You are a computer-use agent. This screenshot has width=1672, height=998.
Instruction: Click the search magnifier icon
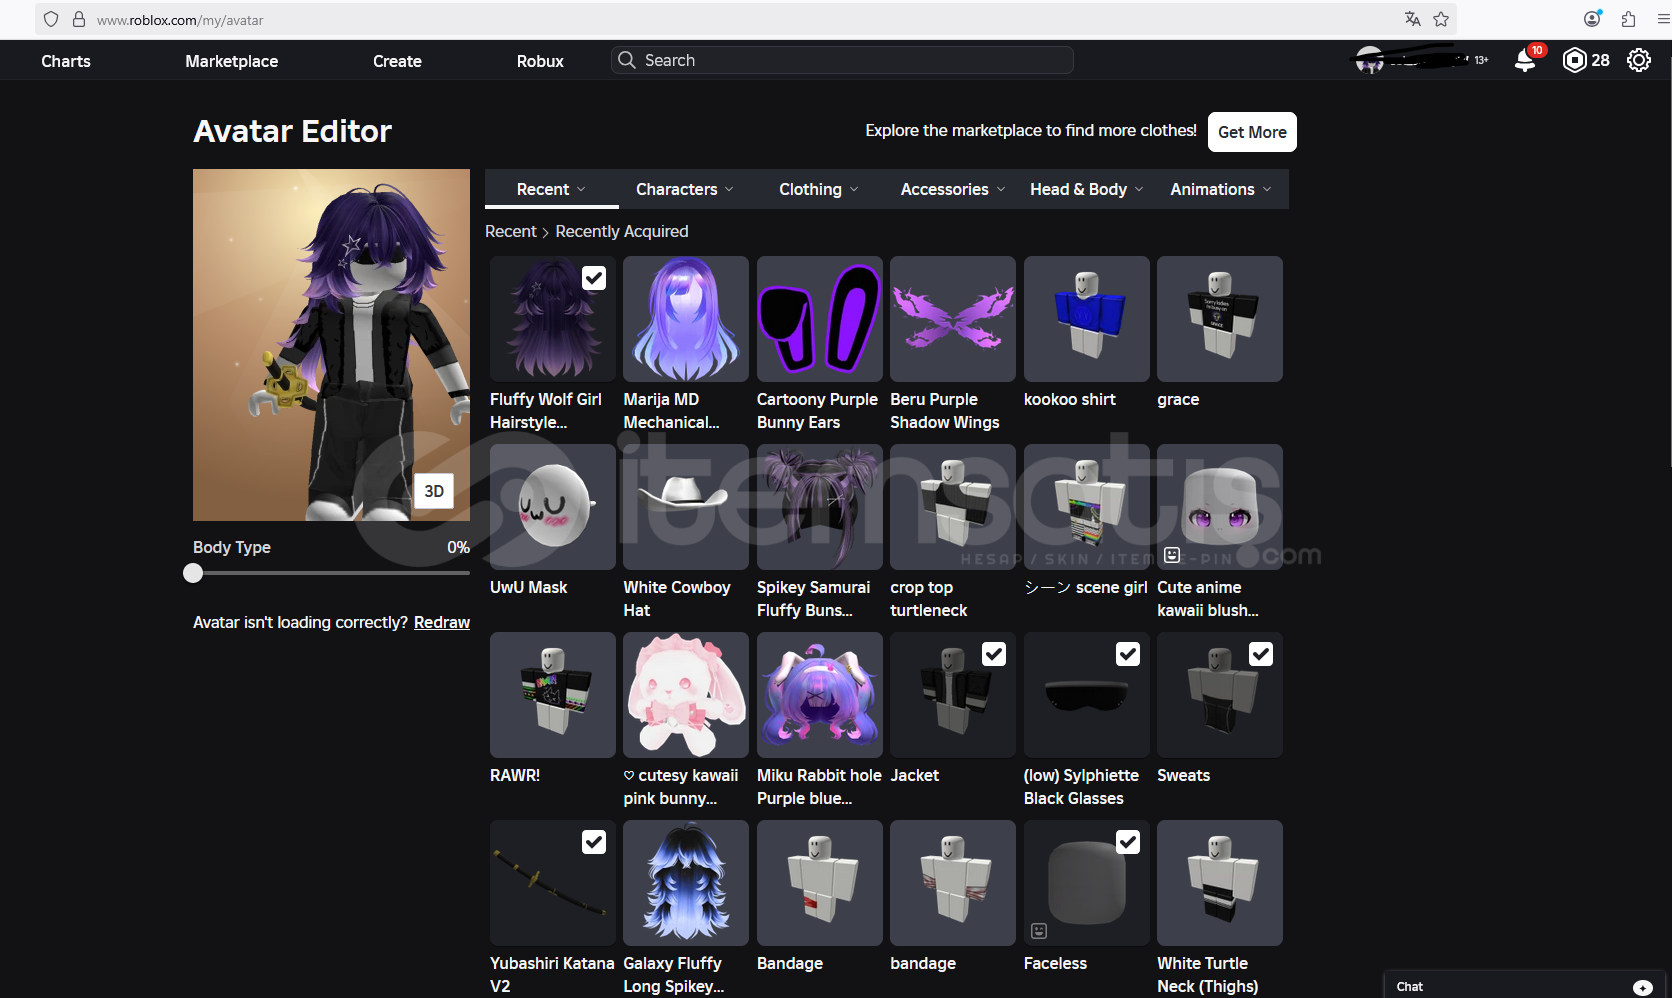tap(627, 60)
